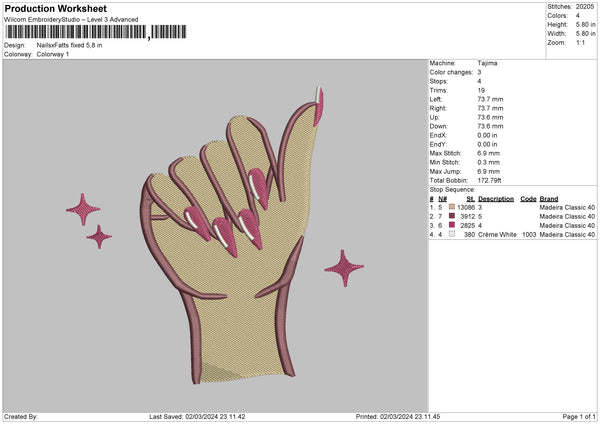Click 'Total Bobbin' value 172.79ft

pyautogui.click(x=489, y=180)
